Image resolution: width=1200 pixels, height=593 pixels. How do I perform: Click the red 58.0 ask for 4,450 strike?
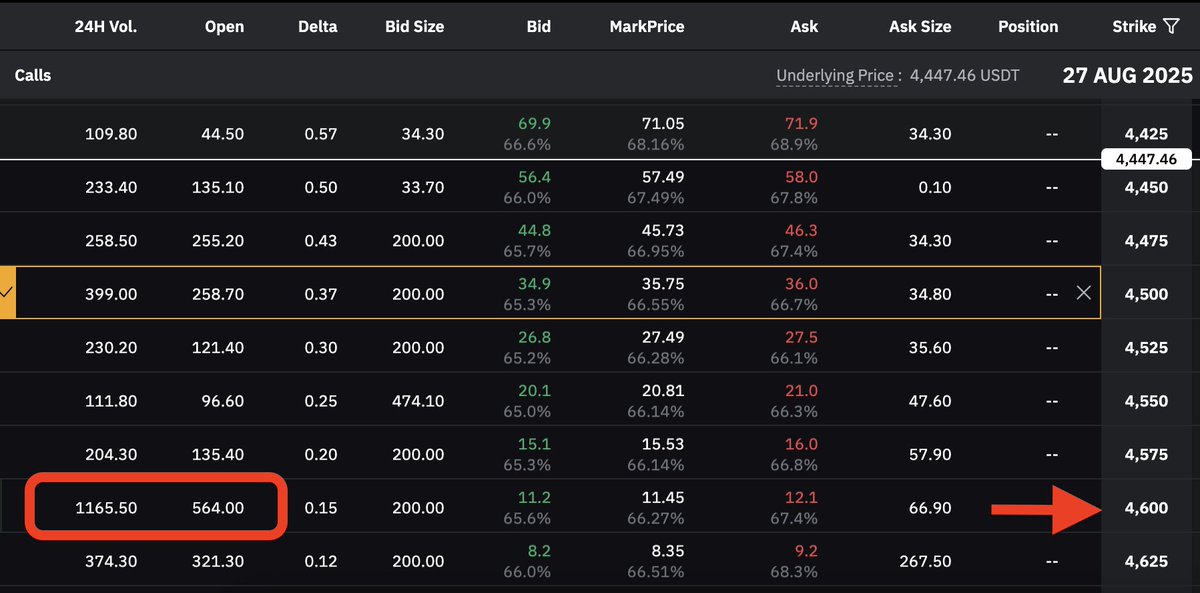(x=802, y=177)
